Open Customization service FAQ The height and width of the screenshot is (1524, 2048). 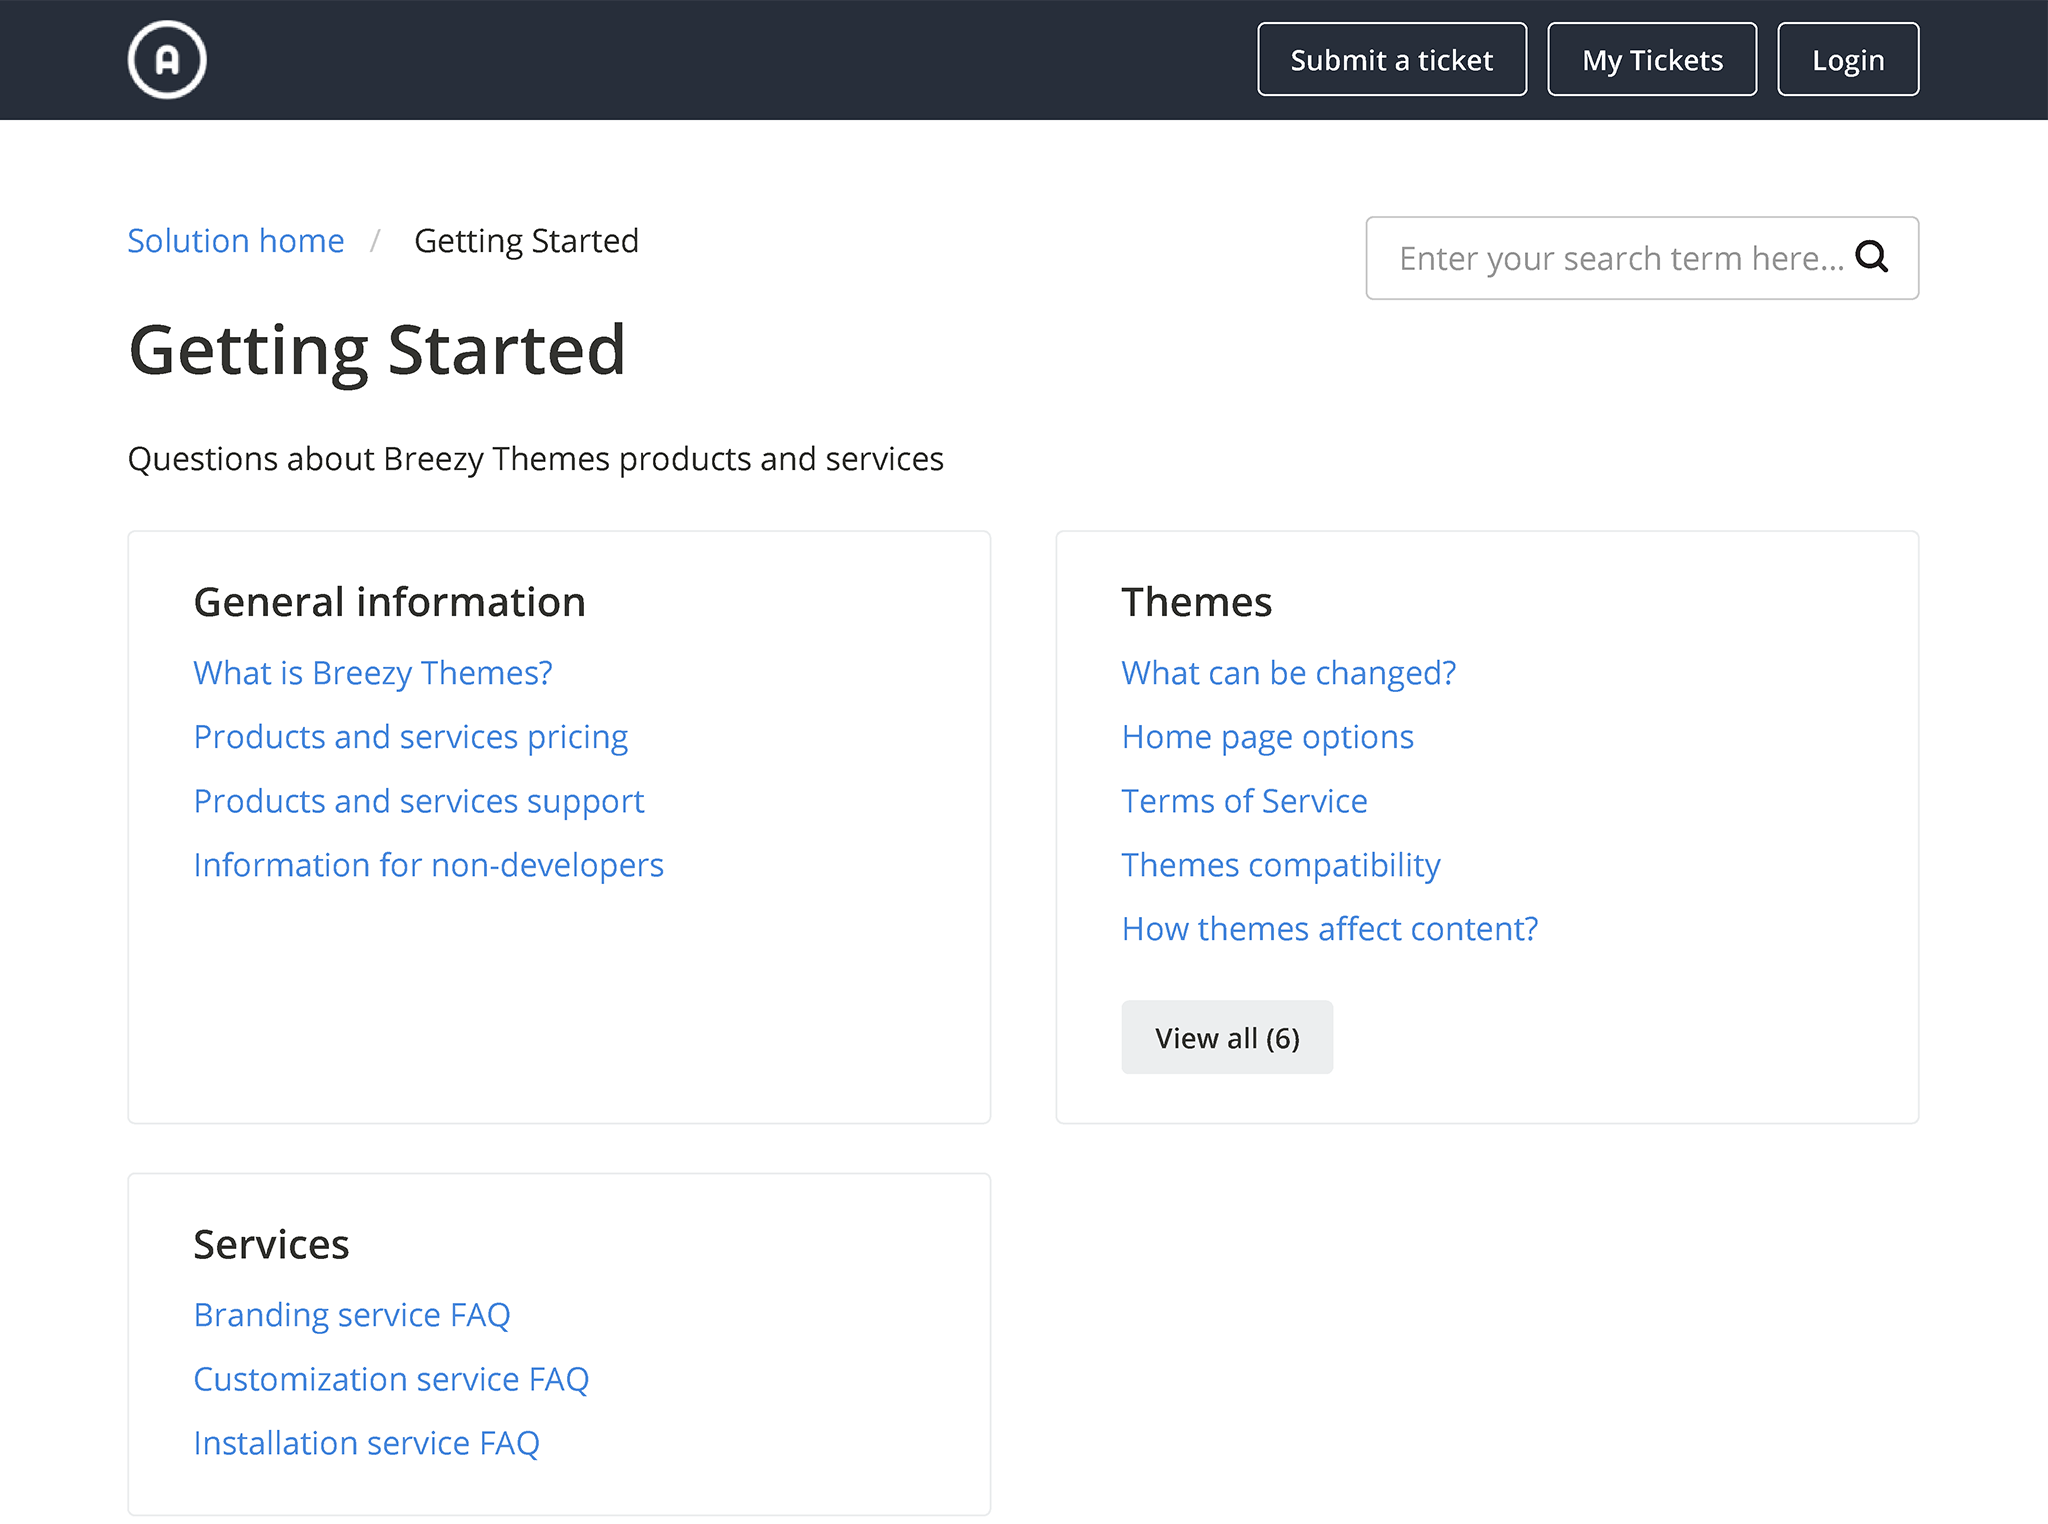[391, 1379]
